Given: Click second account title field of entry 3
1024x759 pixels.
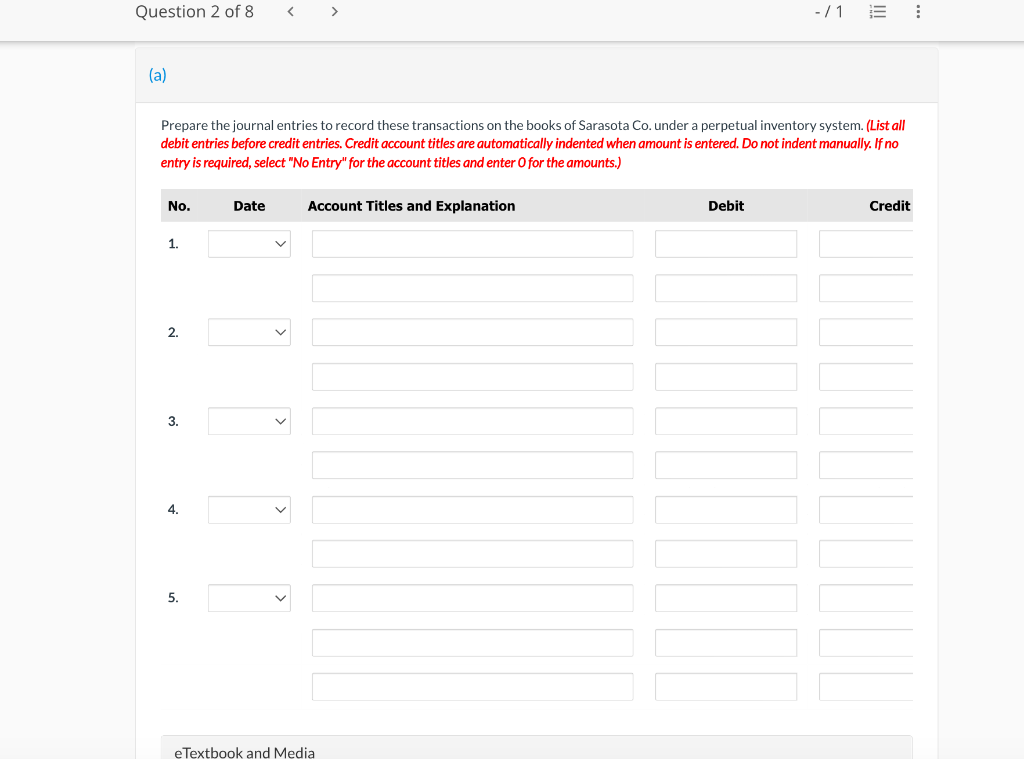Looking at the screenshot, I should click(x=473, y=465).
